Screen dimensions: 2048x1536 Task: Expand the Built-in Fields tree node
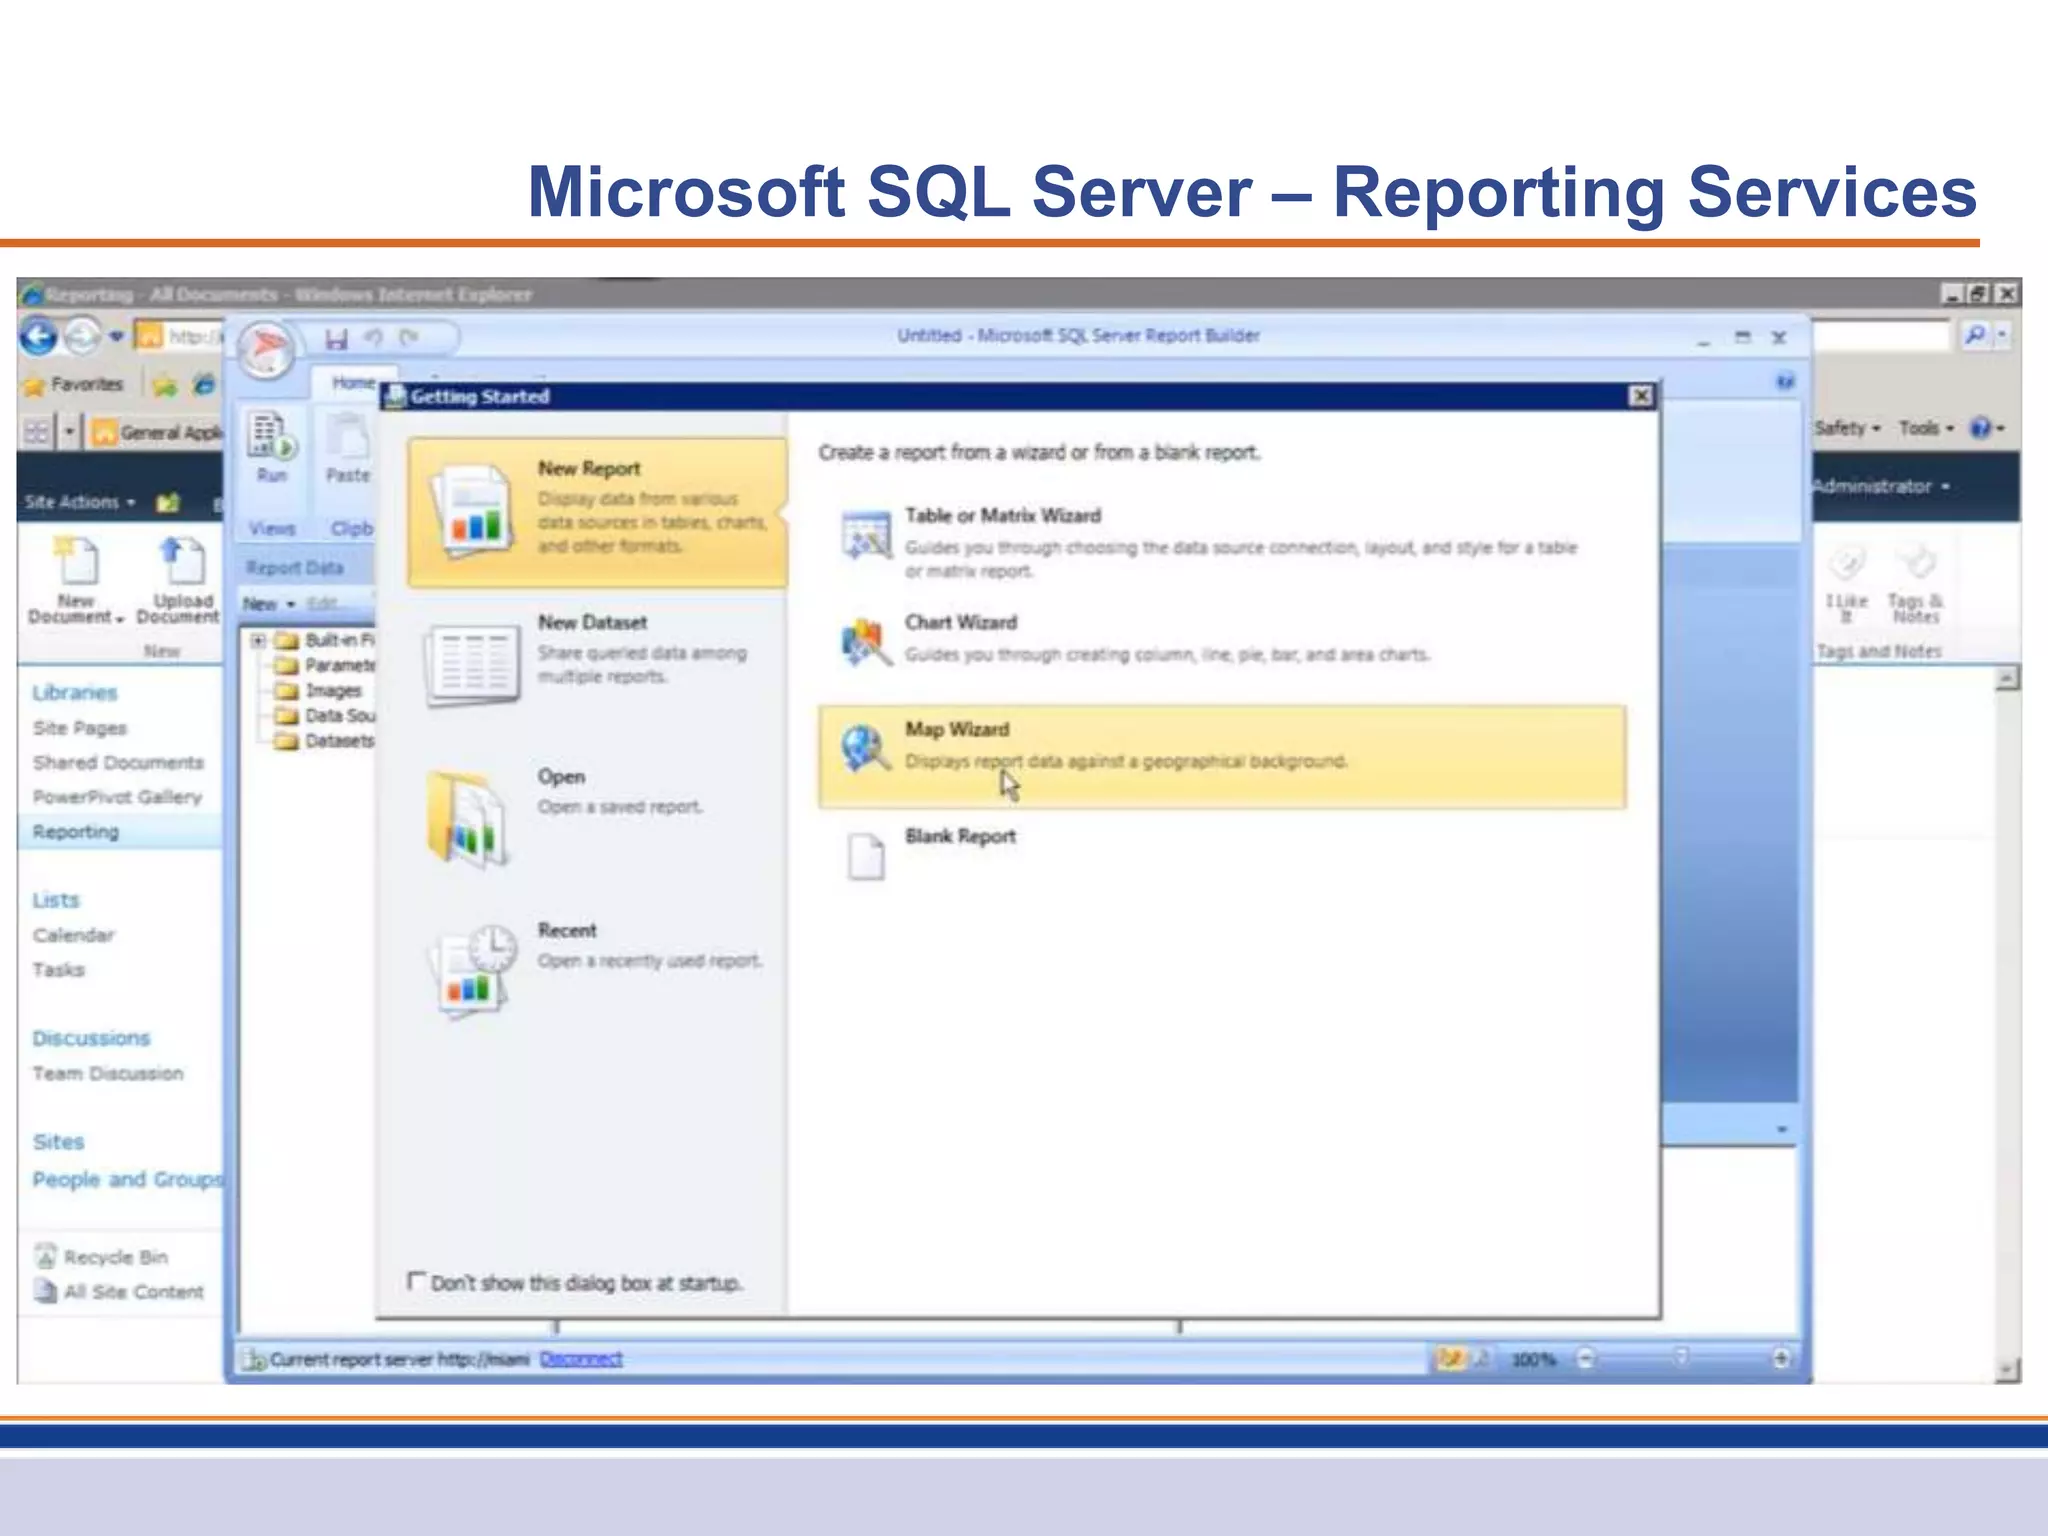click(258, 640)
